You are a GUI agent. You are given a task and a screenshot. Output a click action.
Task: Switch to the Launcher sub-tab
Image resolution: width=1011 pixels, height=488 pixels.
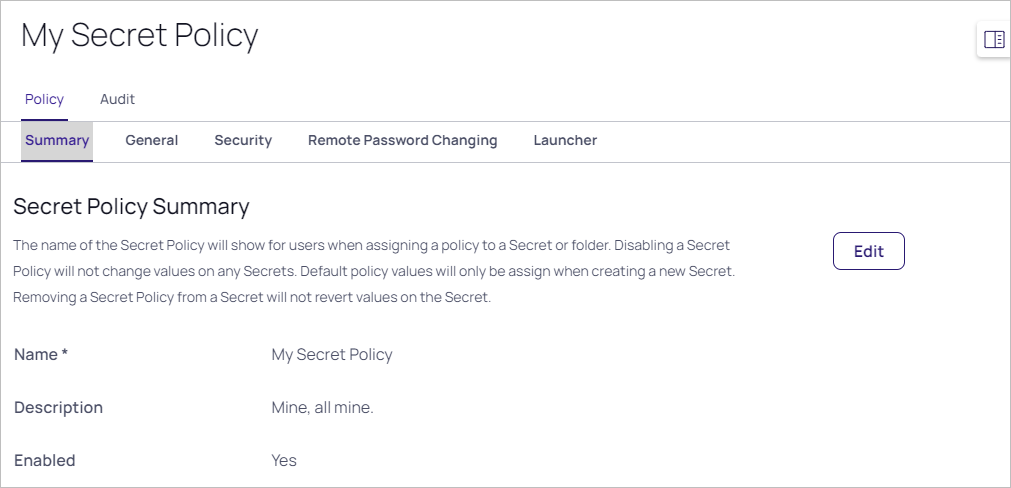(565, 141)
